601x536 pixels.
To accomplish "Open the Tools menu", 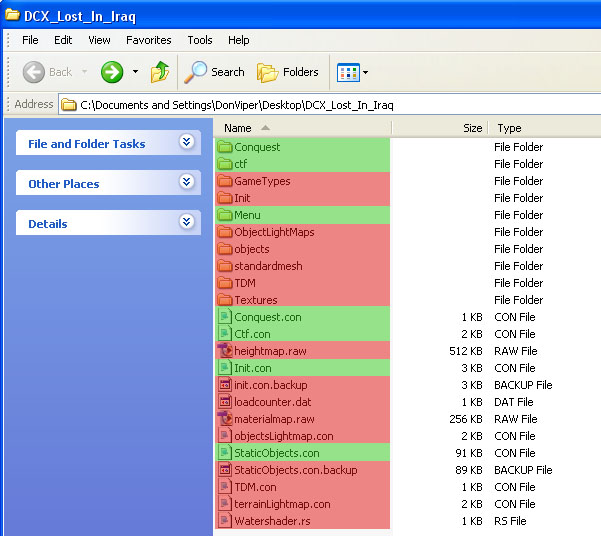I will pyautogui.click(x=200, y=40).
